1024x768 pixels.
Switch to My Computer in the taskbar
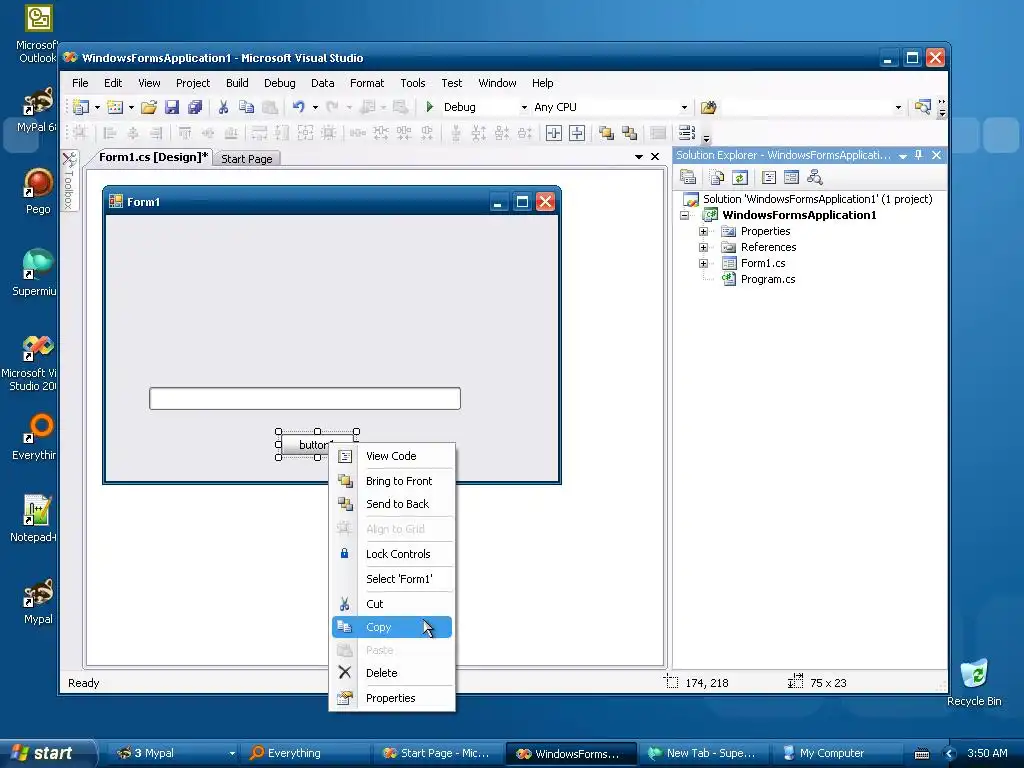tap(837, 753)
